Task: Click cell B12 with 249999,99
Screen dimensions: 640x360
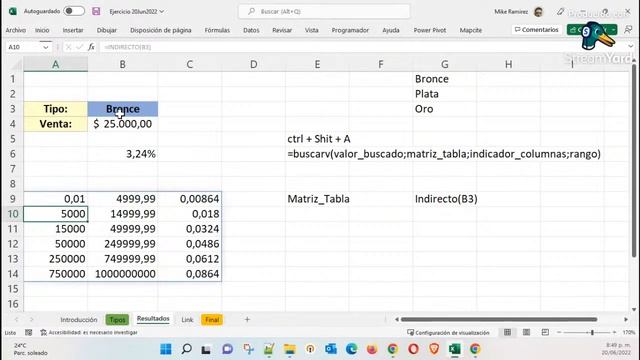Action: [123, 244]
